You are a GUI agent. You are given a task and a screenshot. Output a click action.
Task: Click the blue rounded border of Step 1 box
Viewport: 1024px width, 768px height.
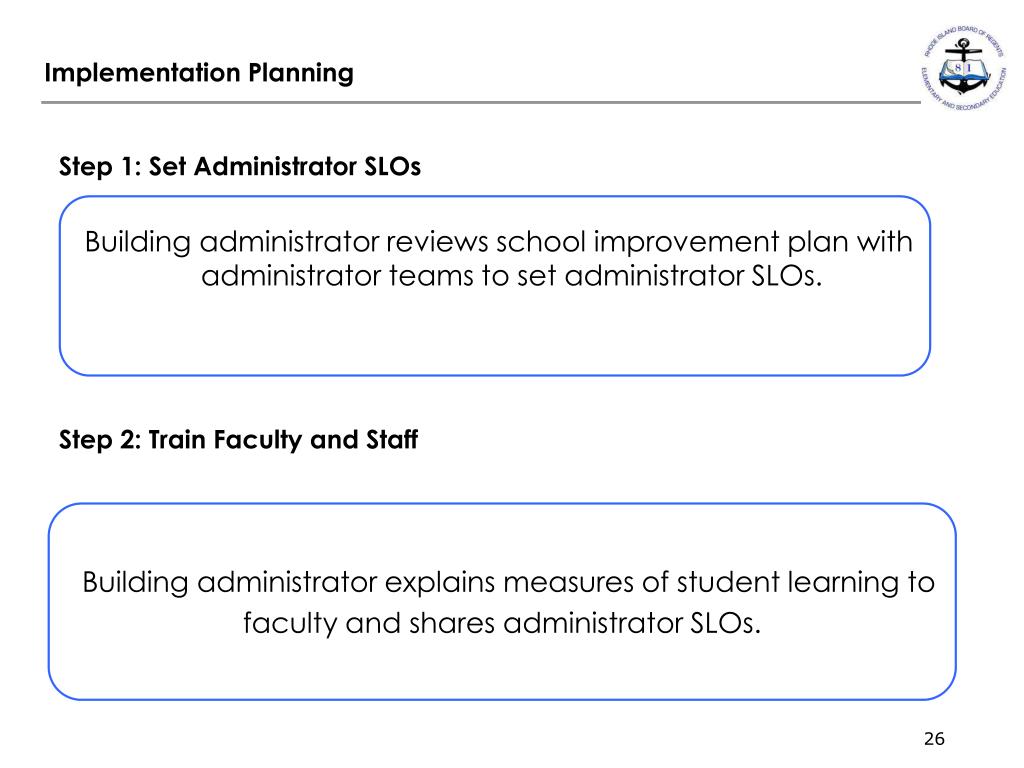point(495,197)
